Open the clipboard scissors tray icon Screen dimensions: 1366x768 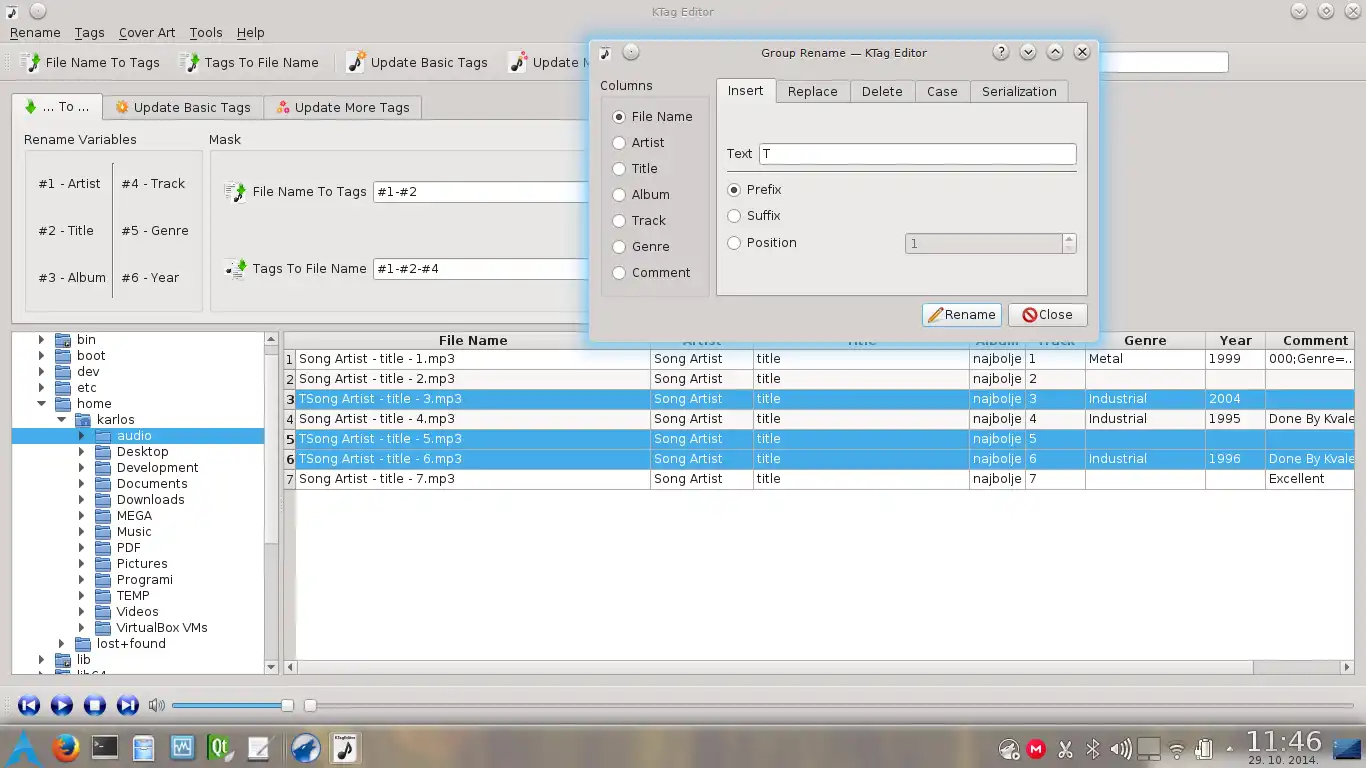click(x=1065, y=748)
